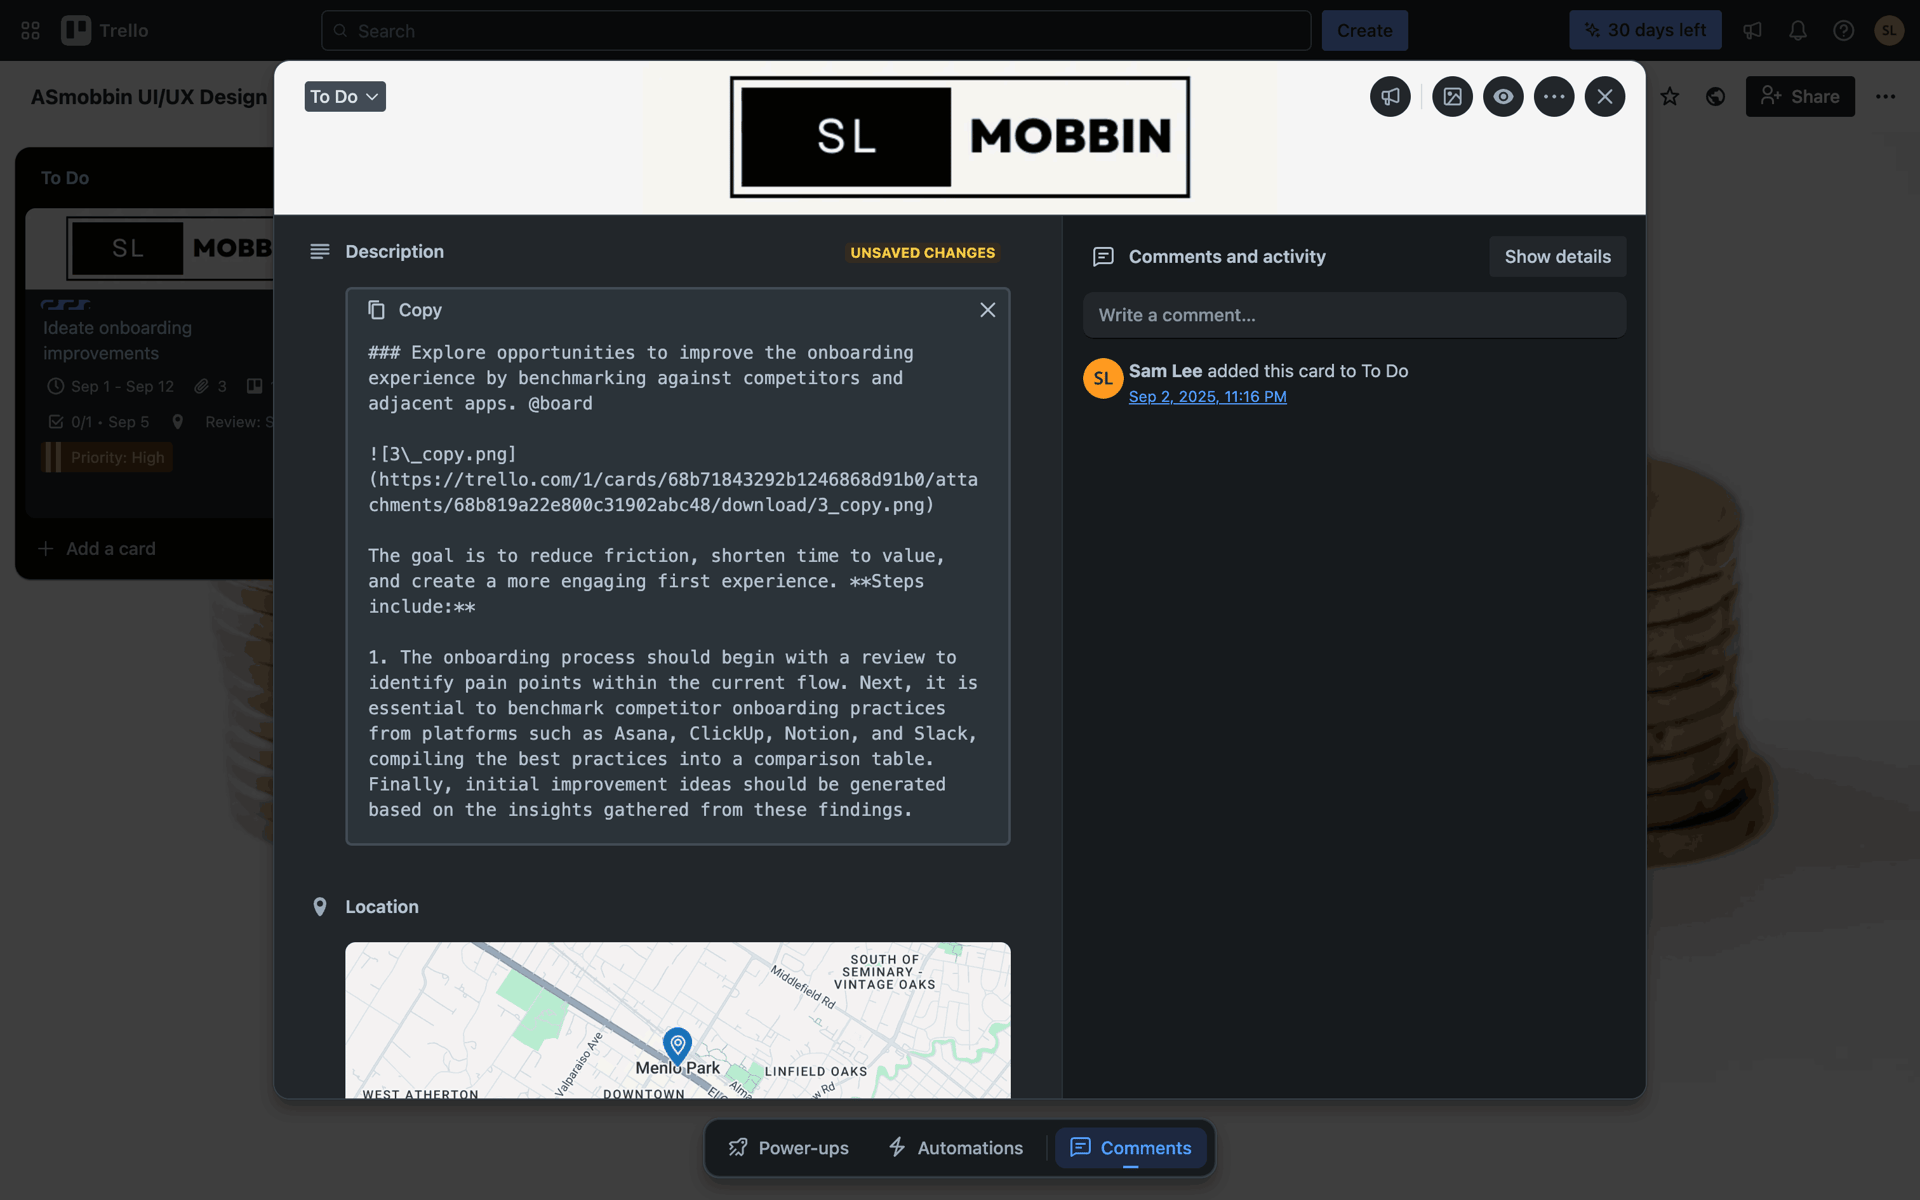The width and height of the screenshot is (1920, 1200).
Task: Click the SL MOBBIN cover image
Action: point(960,137)
